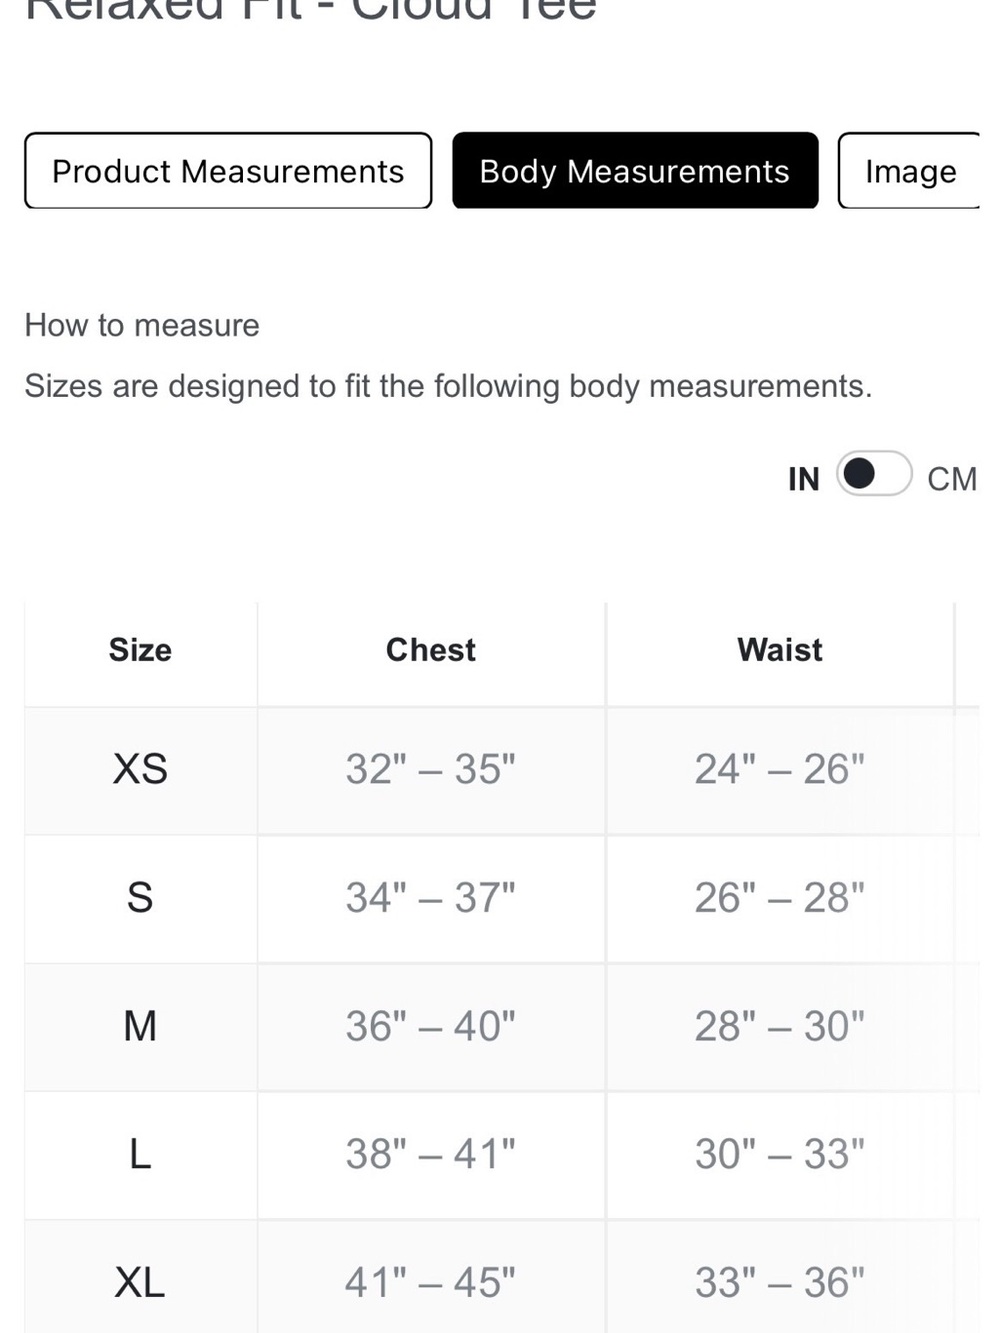The image size is (1000, 1333).
Task: Select the XS size row
Action: (502, 770)
